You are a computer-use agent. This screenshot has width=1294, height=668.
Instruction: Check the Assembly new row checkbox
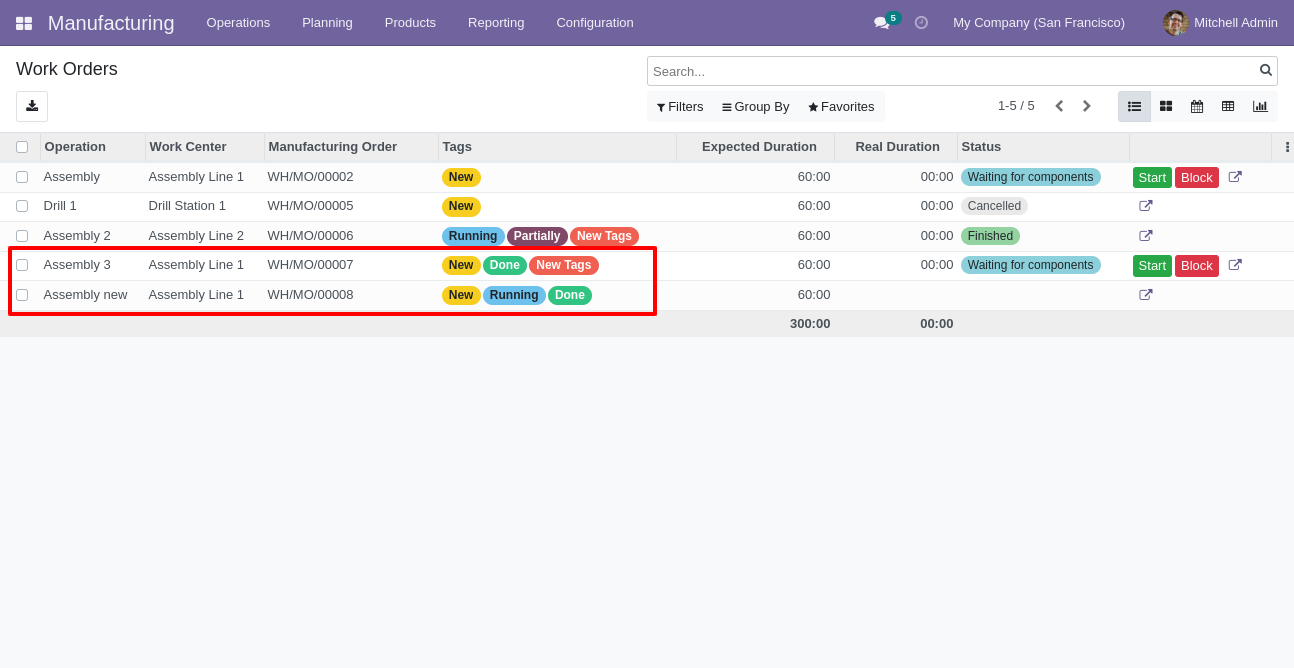(x=22, y=295)
